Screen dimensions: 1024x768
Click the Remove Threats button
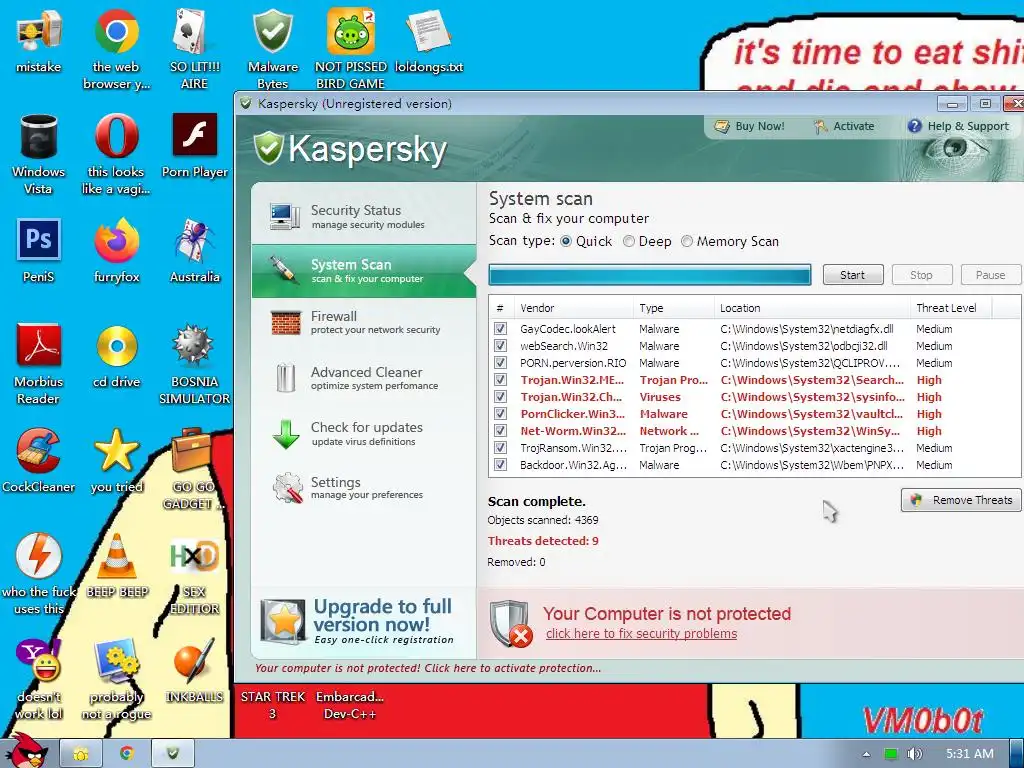(x=961, y=500)
